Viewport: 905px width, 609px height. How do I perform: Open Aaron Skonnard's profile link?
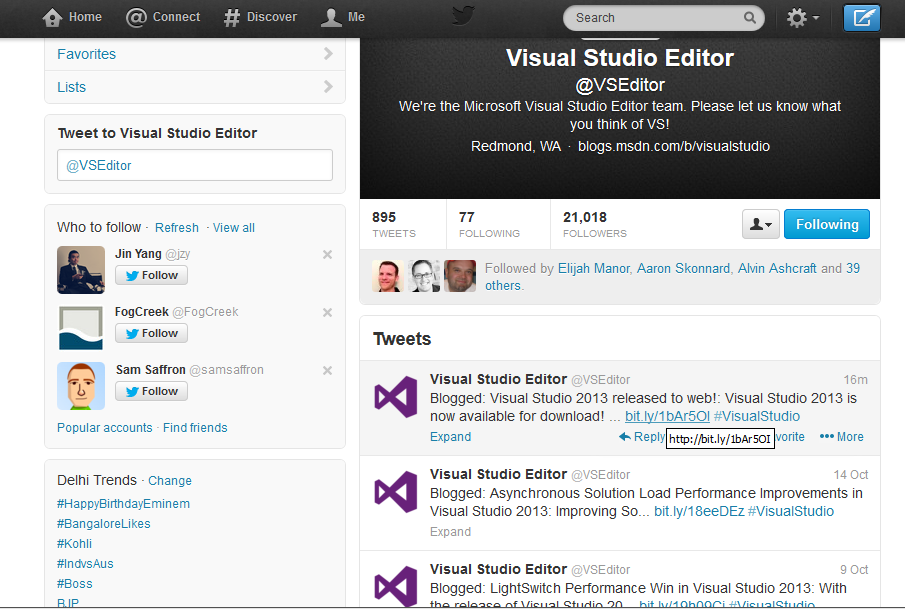[683, 268]
